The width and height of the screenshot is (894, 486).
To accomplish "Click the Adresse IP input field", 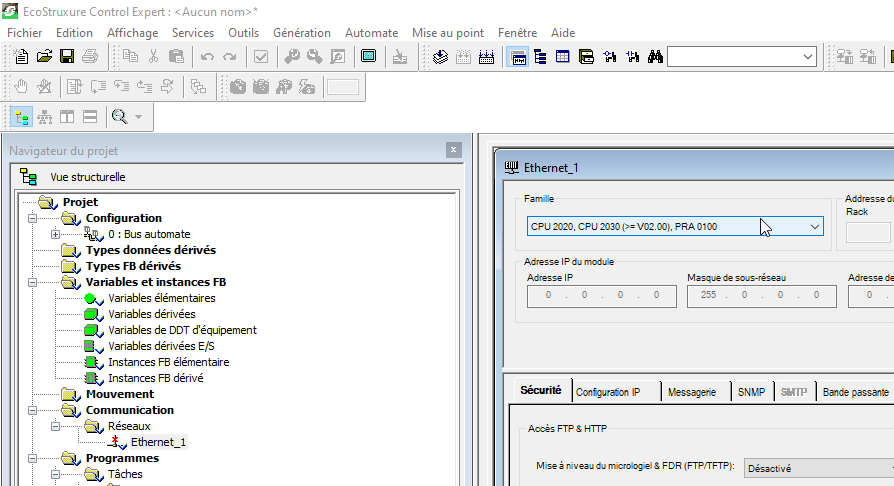I will tap(595, 296).
